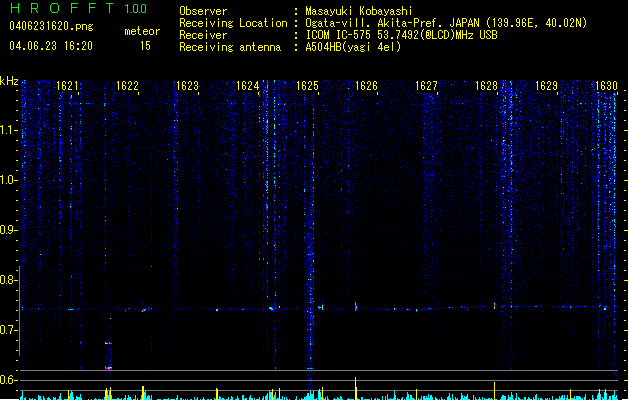
Task: Click the ICOM IC-575 receiver text
Action: 401,35
